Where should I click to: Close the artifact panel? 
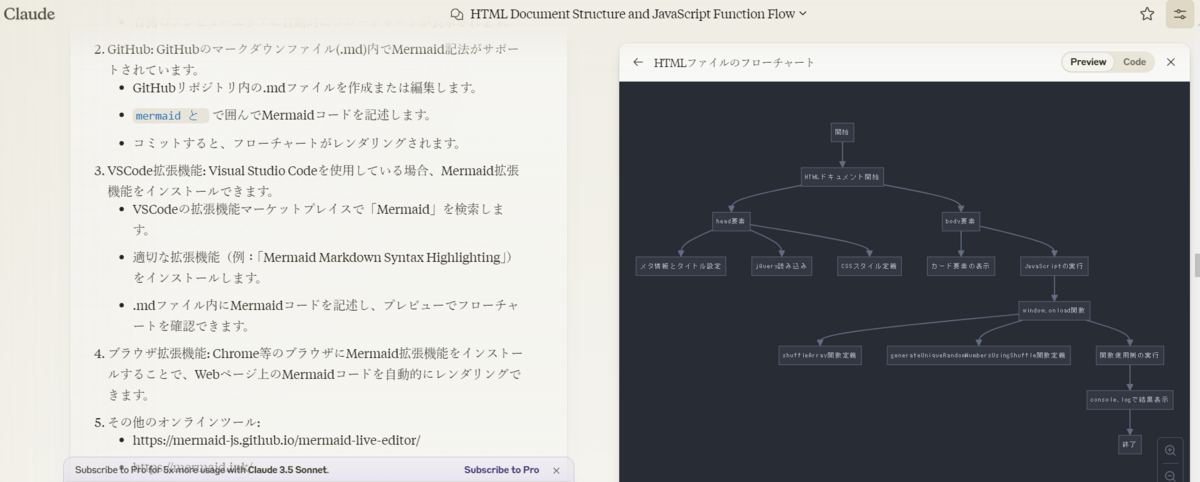pyautogui.click(x=1171, y=62)
